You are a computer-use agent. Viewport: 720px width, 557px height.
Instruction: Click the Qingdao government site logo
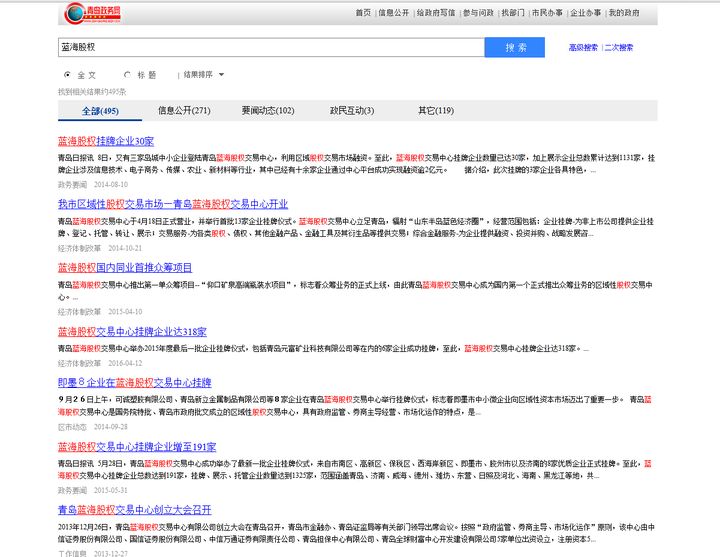point(93,13)
